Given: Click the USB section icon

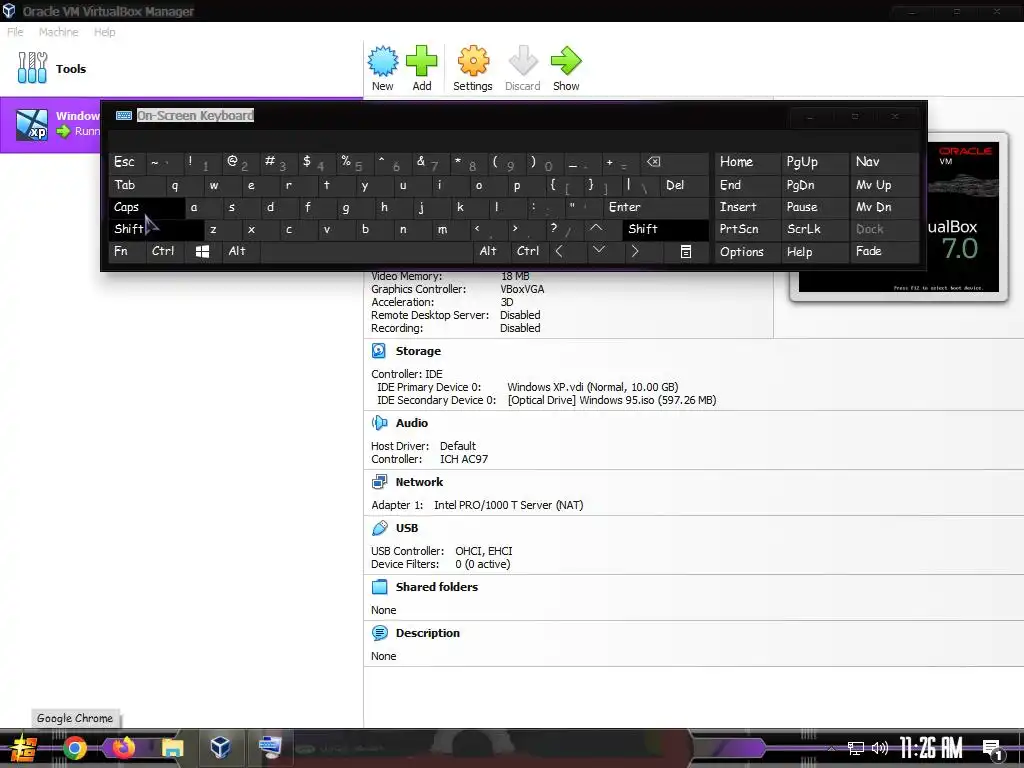Looking at the screenshot, I should tap(379, 528).
